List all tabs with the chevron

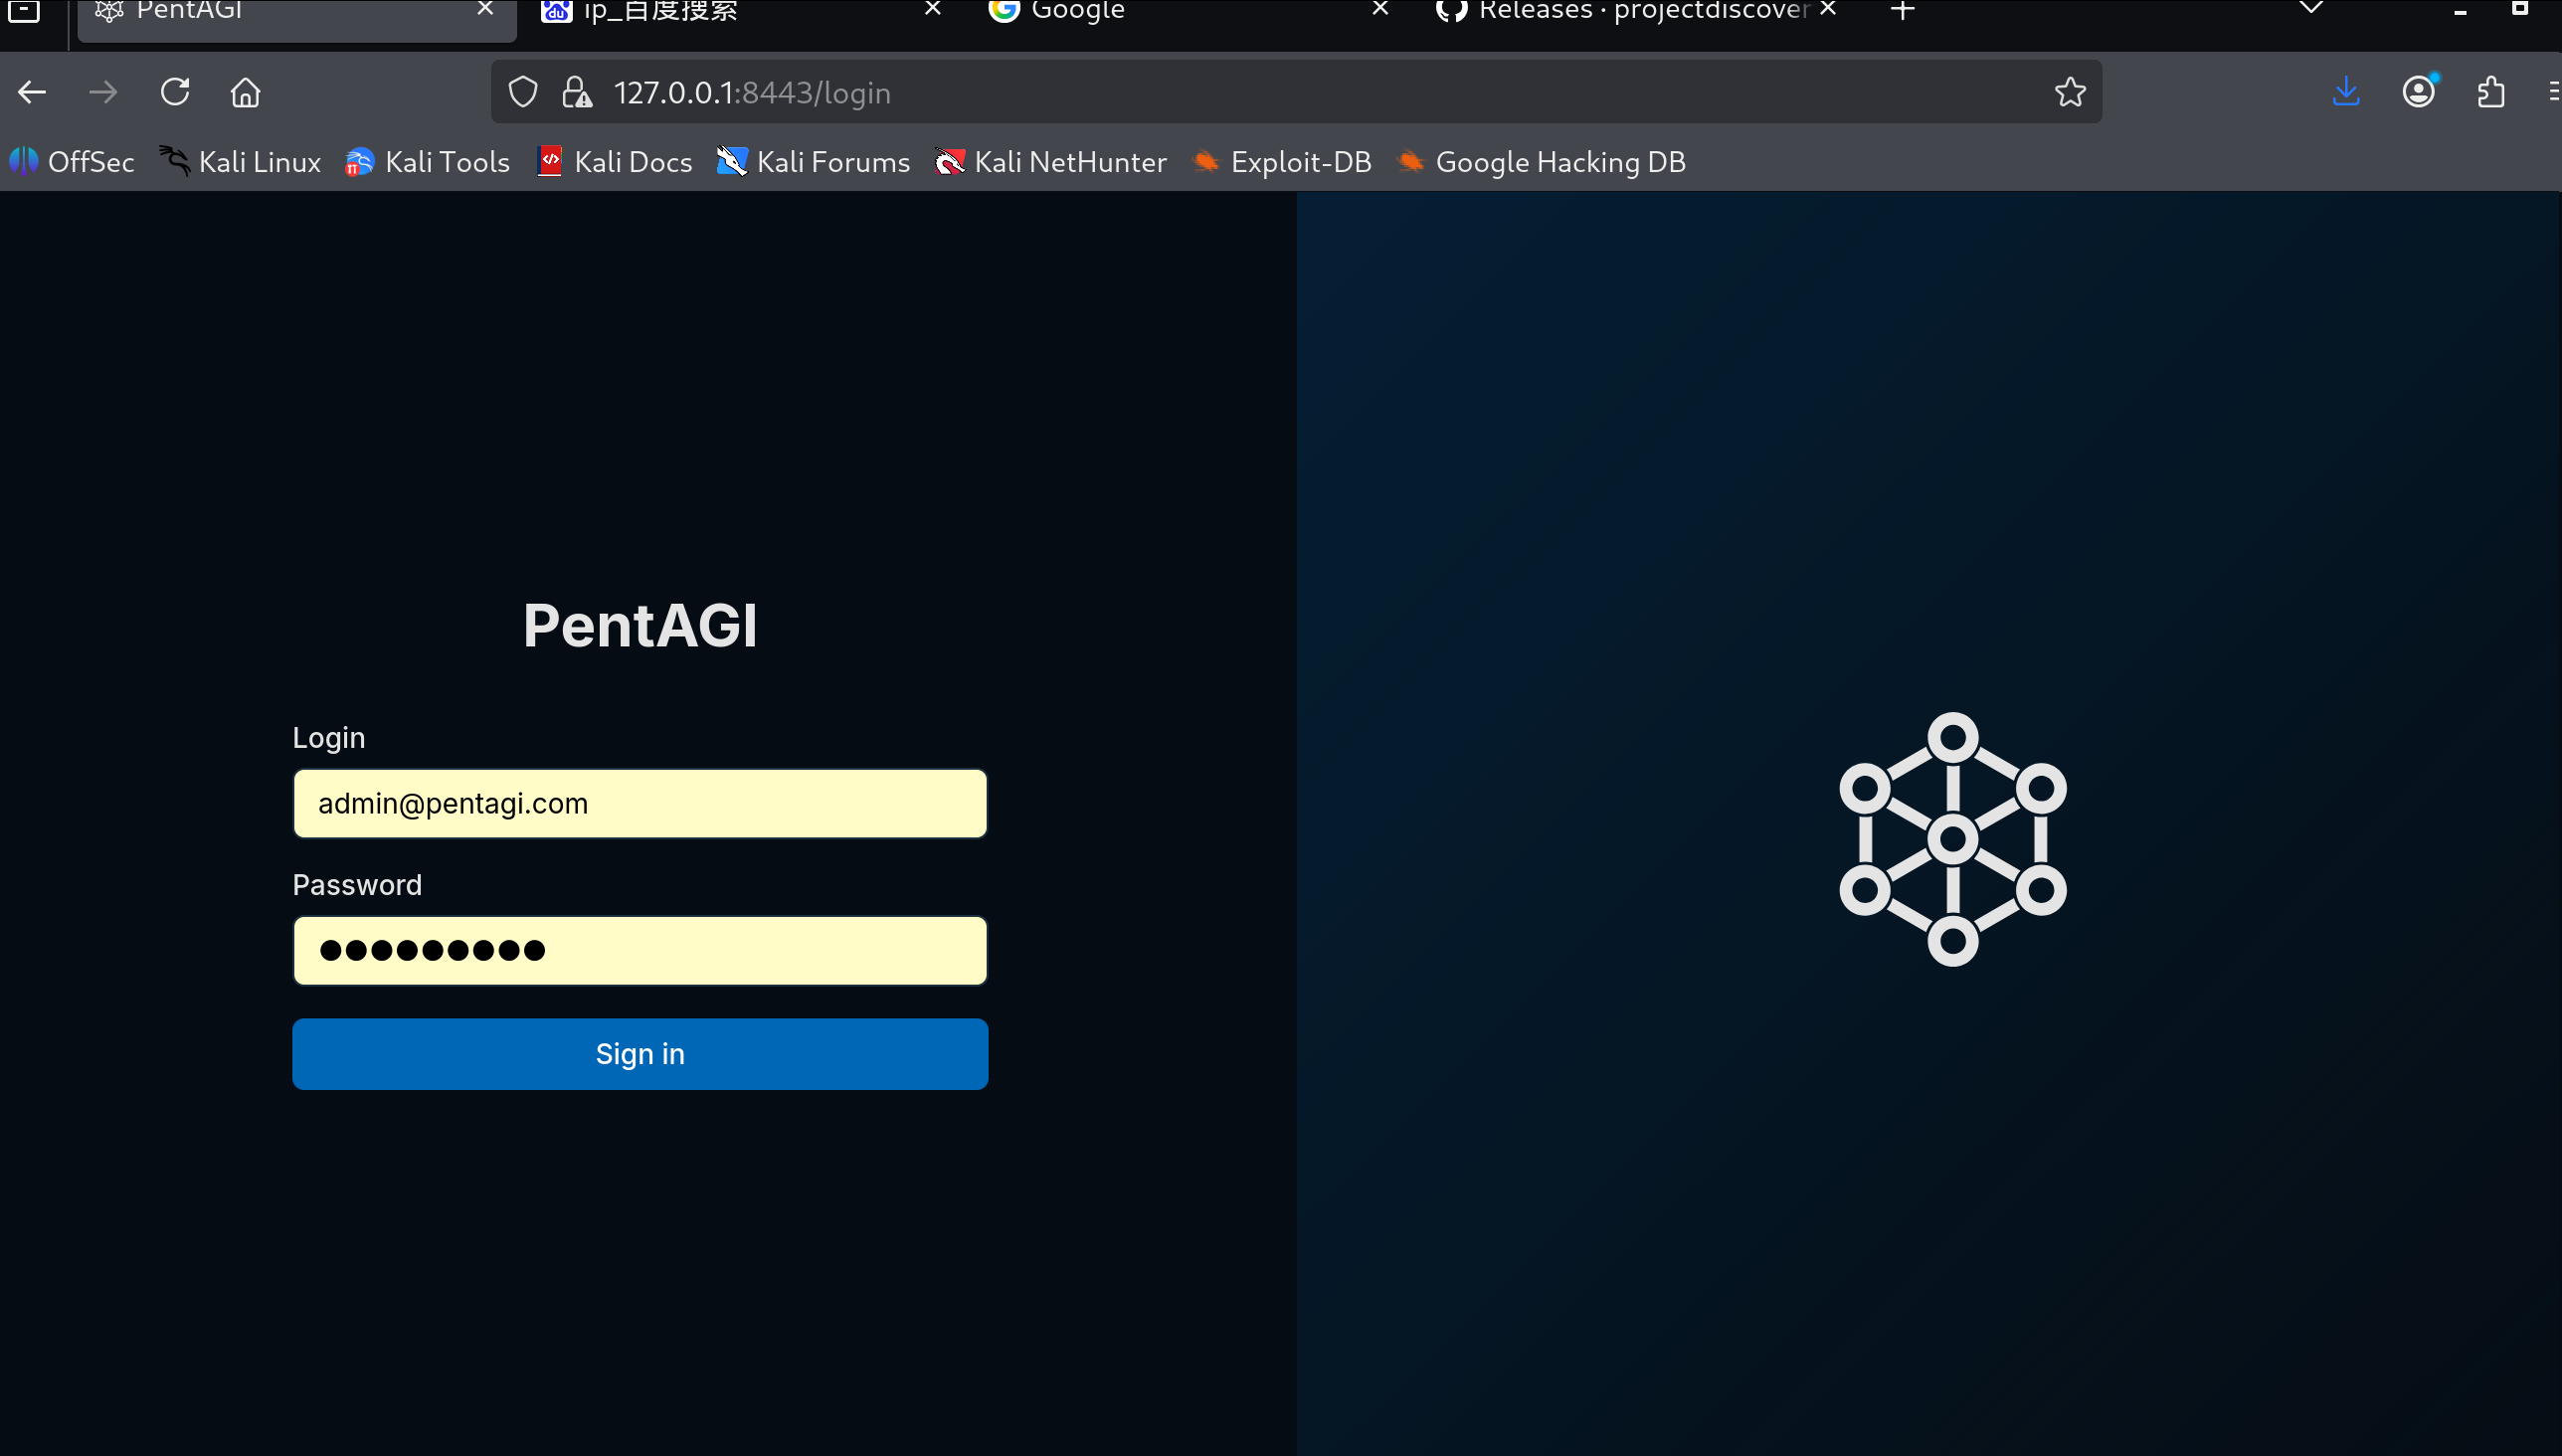pyautogui.click(x=2311, y=8)
